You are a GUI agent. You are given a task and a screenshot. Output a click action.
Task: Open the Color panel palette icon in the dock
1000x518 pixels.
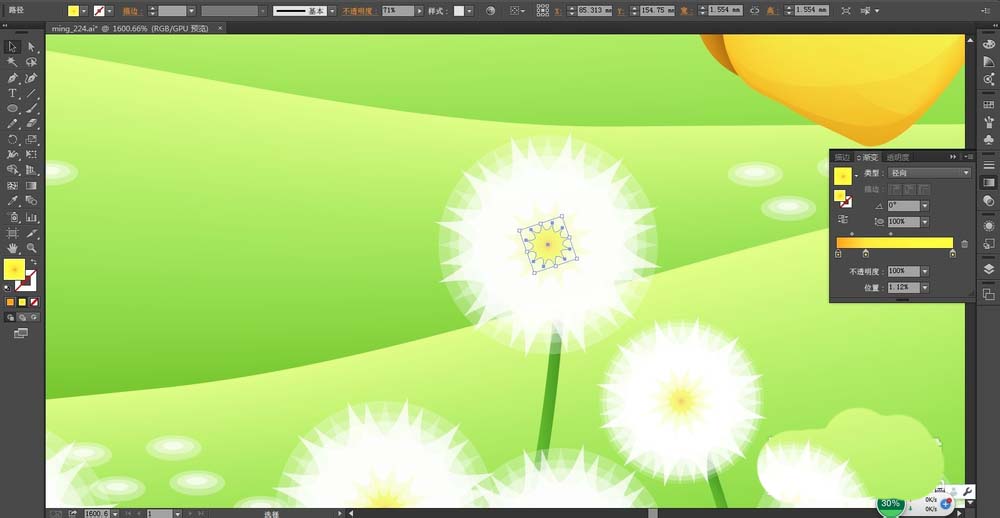[989, 44]
